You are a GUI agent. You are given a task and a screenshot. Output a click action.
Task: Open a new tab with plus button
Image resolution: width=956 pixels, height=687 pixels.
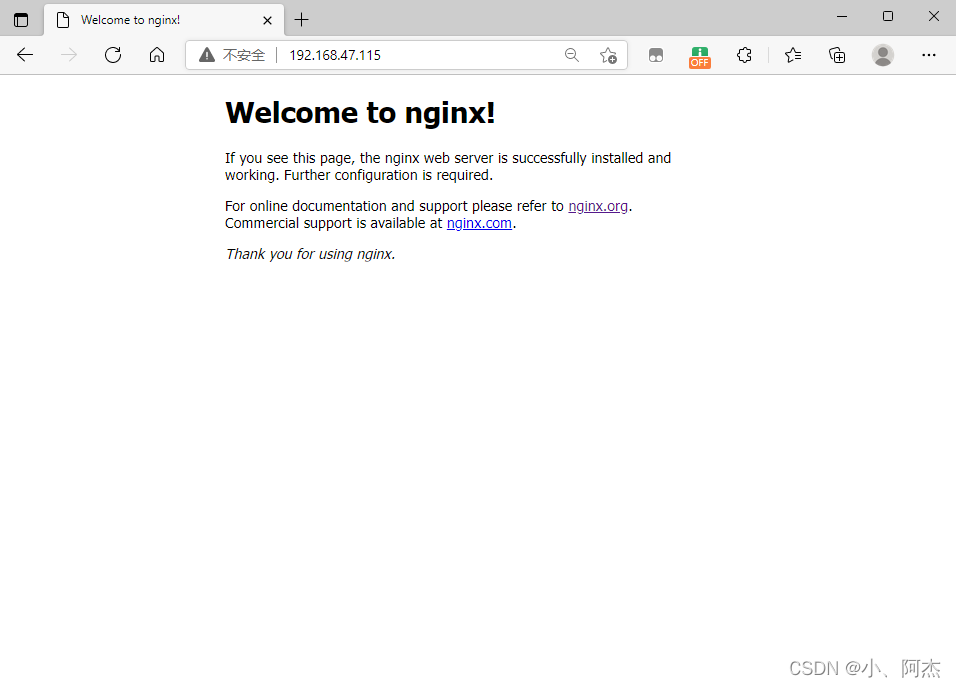tap(301, 20)
